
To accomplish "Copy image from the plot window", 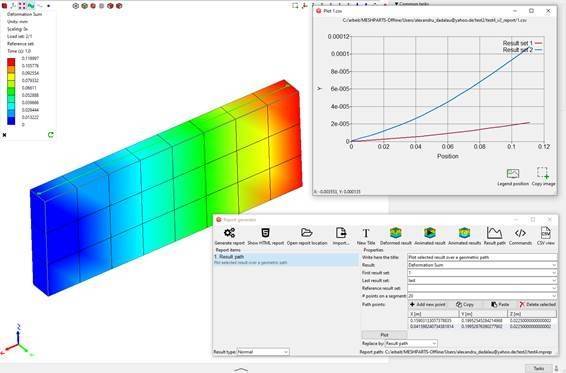I will point(543,173).
